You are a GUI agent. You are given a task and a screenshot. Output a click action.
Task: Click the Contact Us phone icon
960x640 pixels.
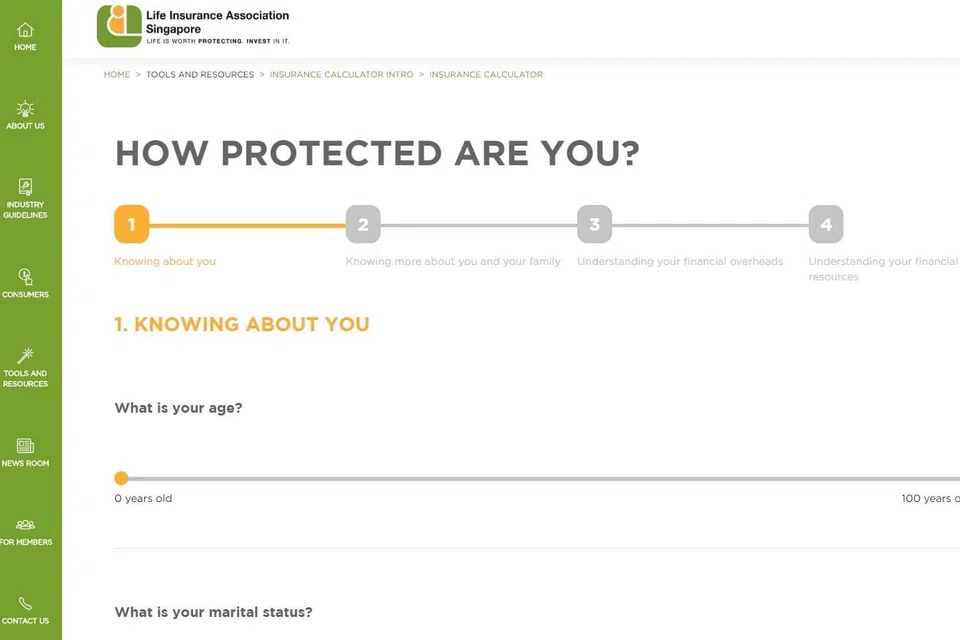coord(25,604)
